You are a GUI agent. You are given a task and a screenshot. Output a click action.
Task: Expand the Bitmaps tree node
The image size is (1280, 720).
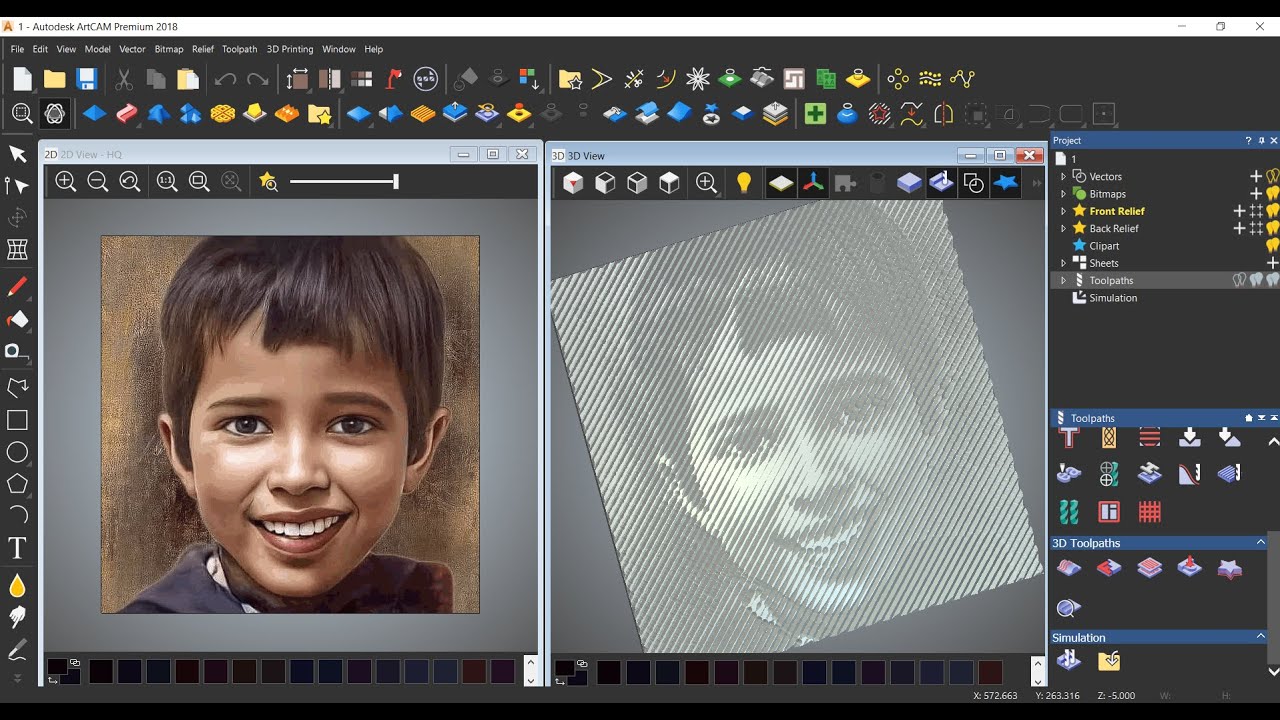pos(1063,194)
